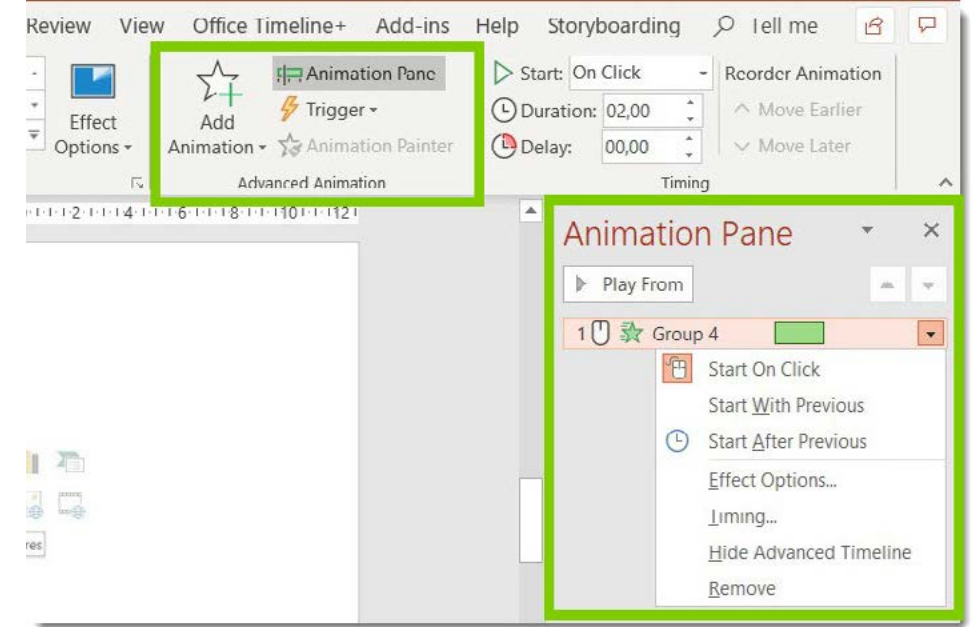974x627 pixels.
Task: Open the Add Animation gallery
Action: (217, 109)
